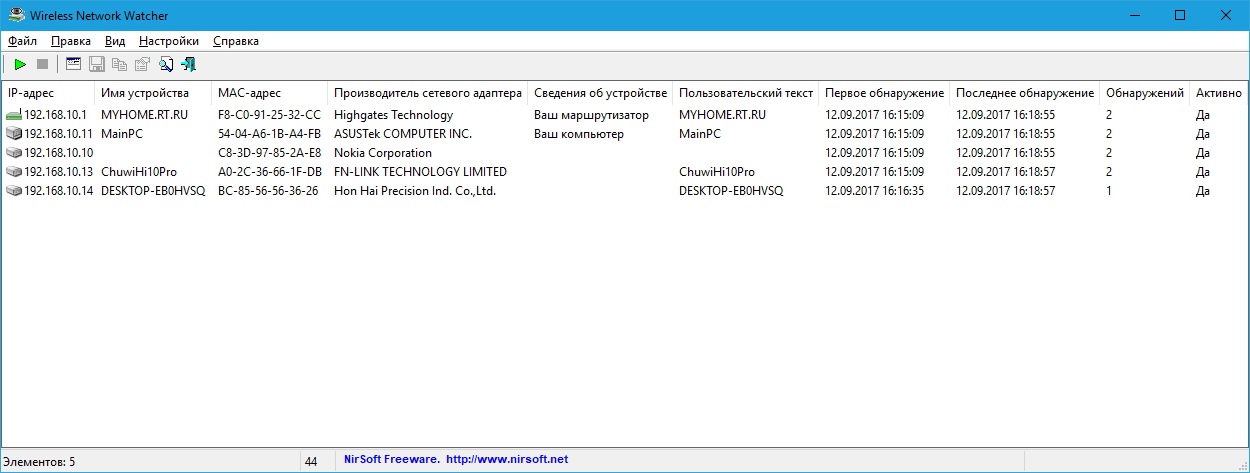Click the device icon beside 192.168.10.10
The height and width of the screenshot is (473, 1250).
[14, 153]
